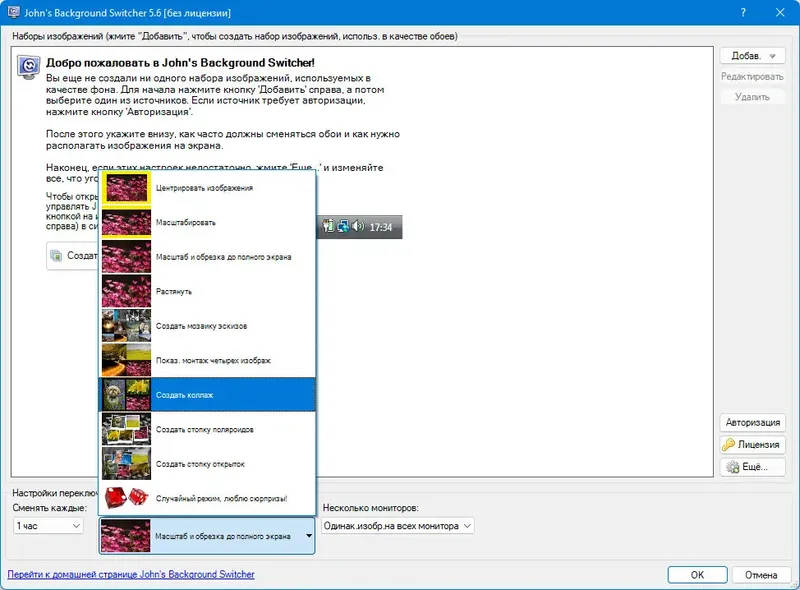Click the thumbnail mosaic mode icon
Image resolution: width=800 pixels, height=590 pixels.
(x=125, y=323)
